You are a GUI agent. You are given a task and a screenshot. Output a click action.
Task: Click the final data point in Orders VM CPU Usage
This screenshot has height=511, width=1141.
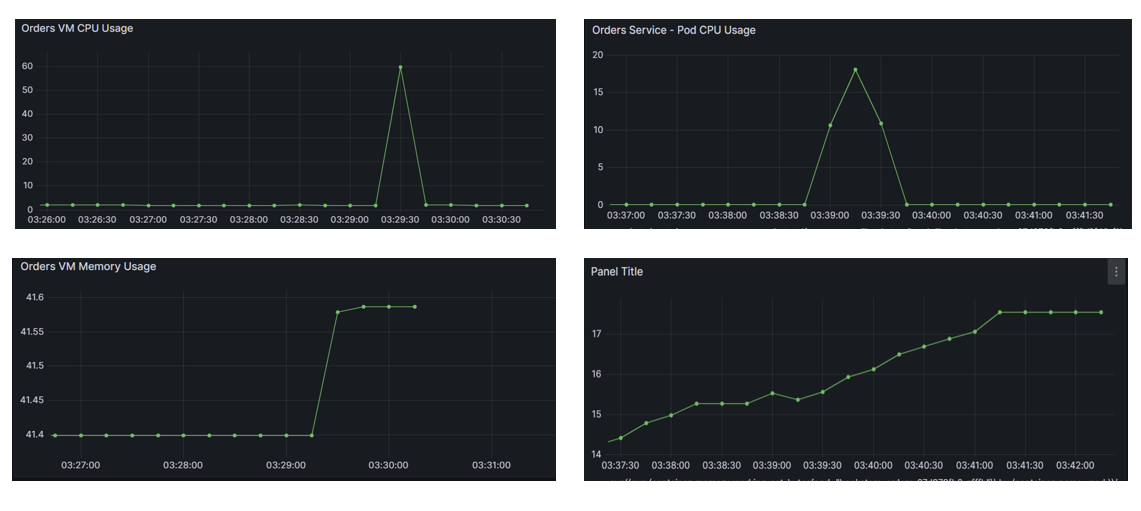527,205
